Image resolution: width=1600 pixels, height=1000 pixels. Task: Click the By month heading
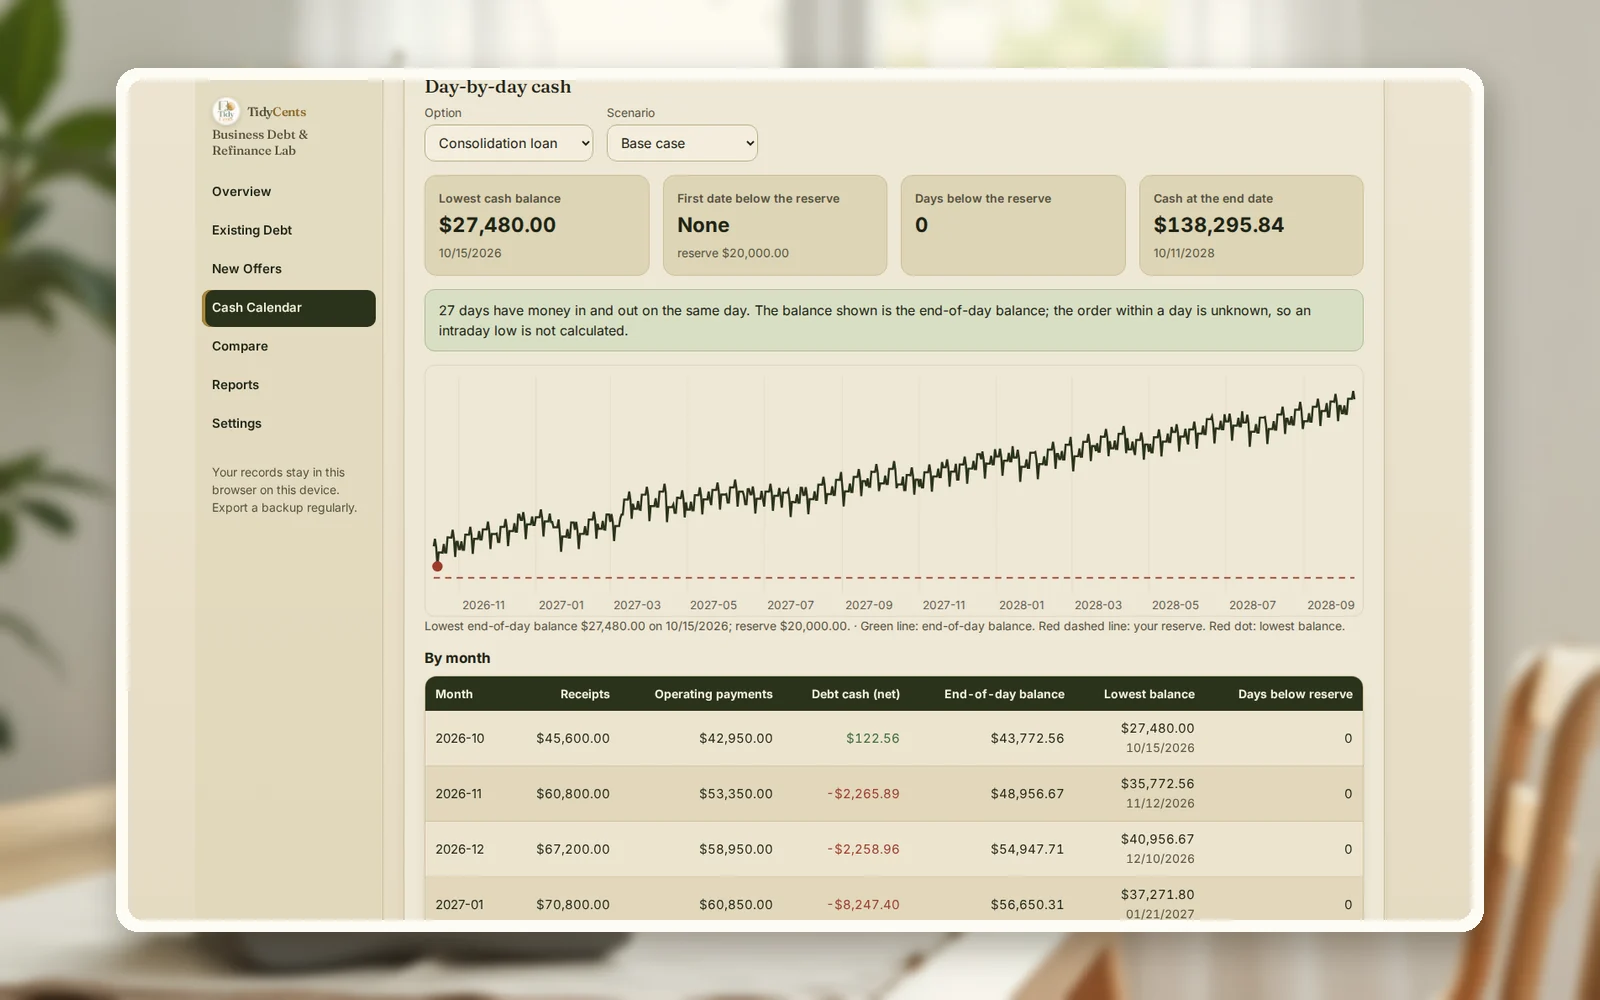coord(457,658)
